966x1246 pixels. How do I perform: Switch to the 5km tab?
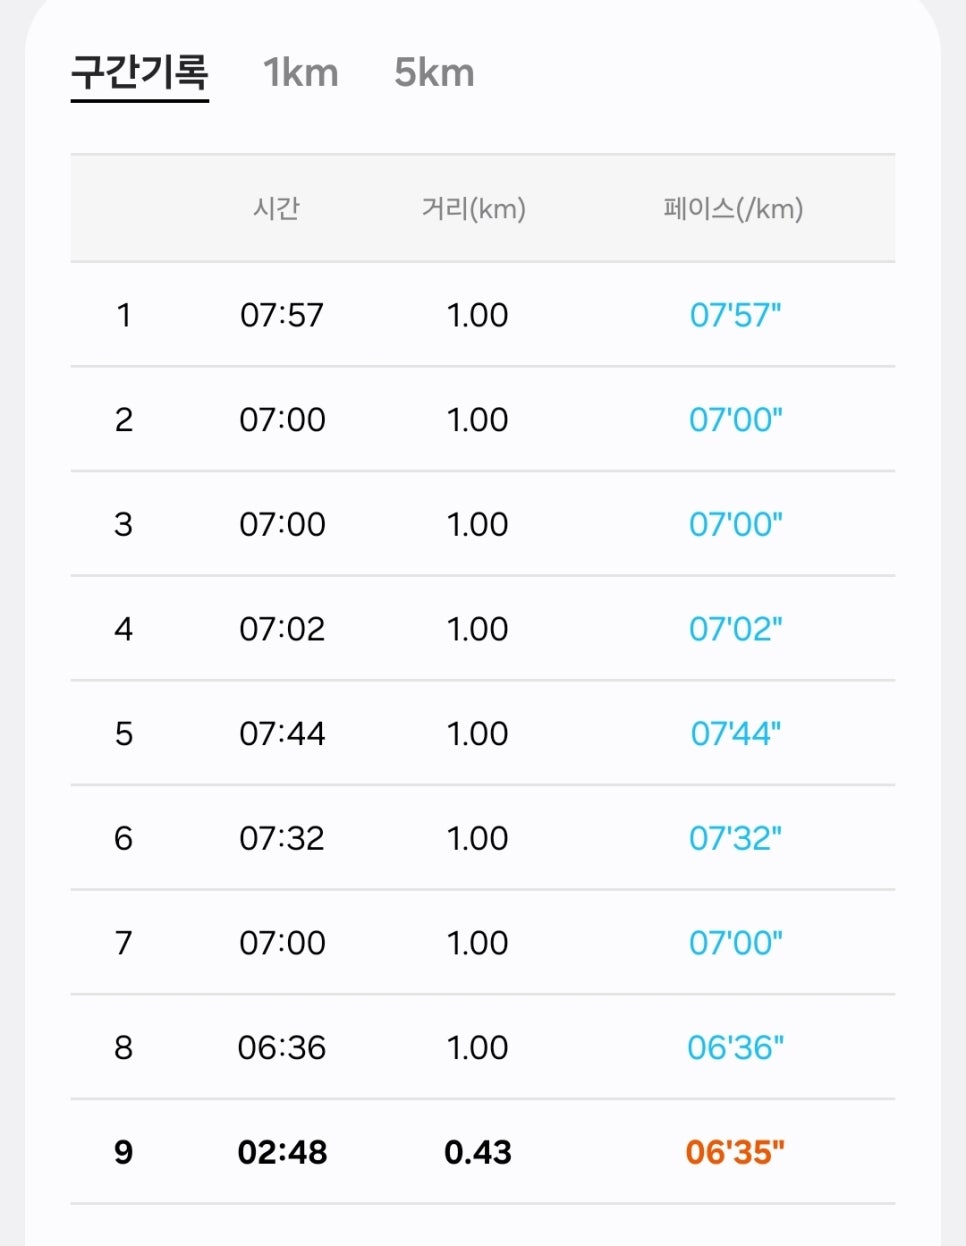click(434, 73)
